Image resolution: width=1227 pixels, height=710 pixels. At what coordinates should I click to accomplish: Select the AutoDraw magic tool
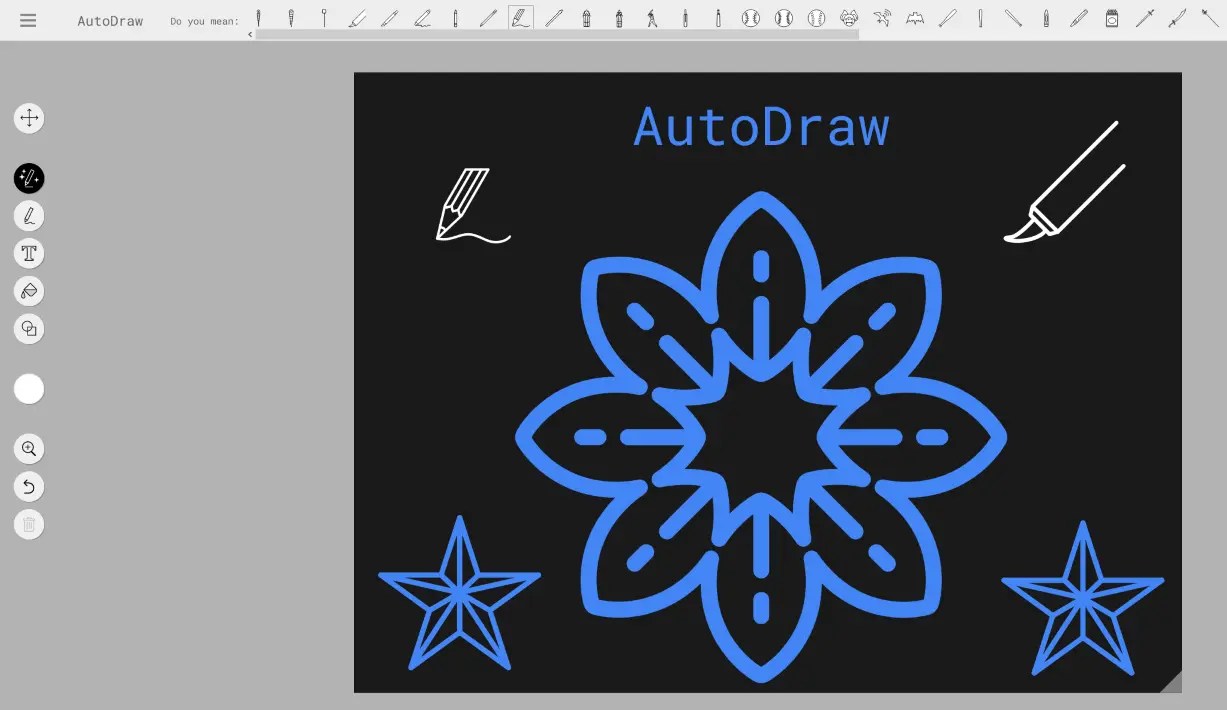click(29, 178)
